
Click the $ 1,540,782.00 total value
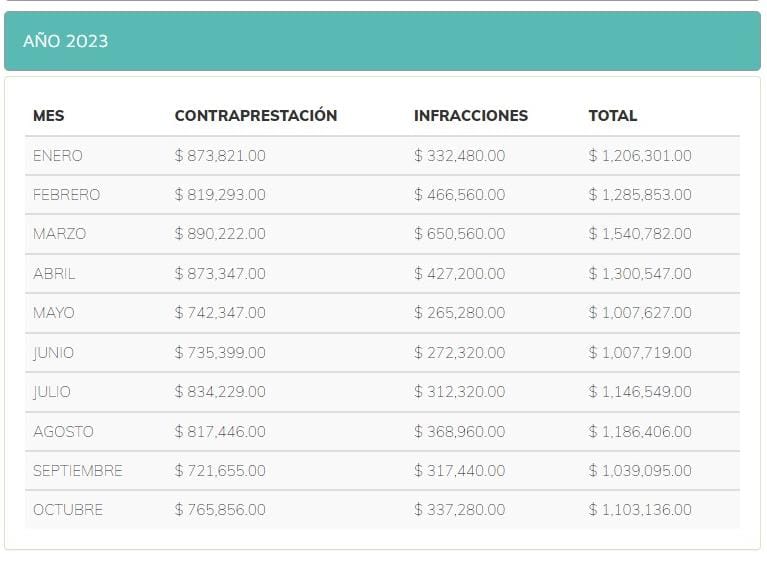(639, 234)
